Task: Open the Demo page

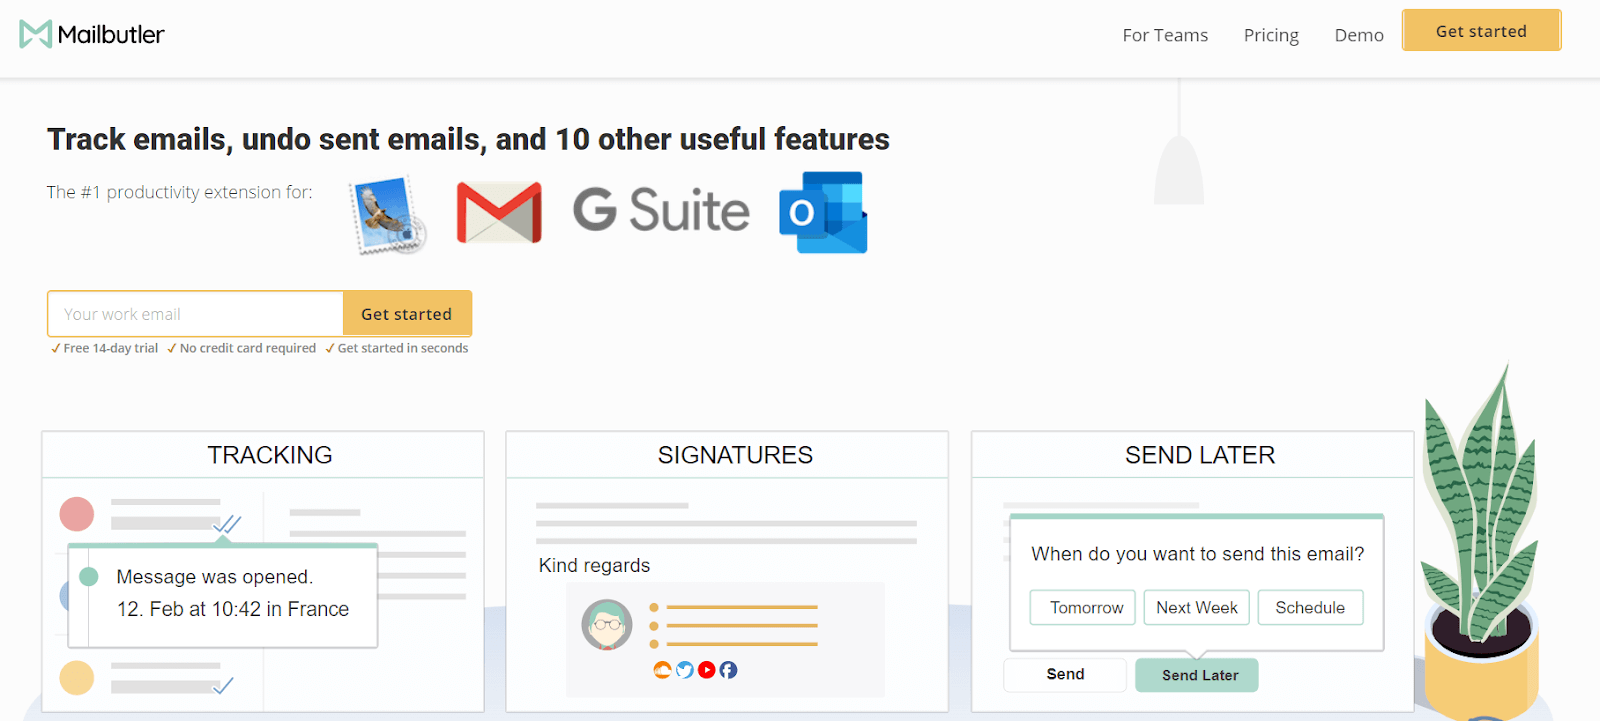Action: [1359, 35]
